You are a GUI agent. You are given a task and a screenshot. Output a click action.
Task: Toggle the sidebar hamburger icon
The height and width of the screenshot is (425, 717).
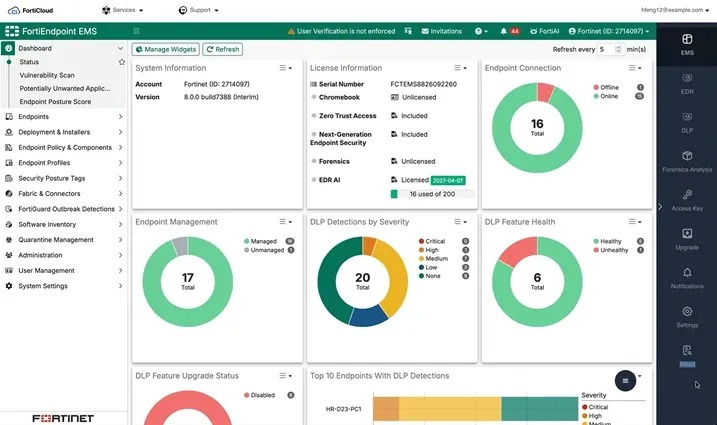coord(136,31)
